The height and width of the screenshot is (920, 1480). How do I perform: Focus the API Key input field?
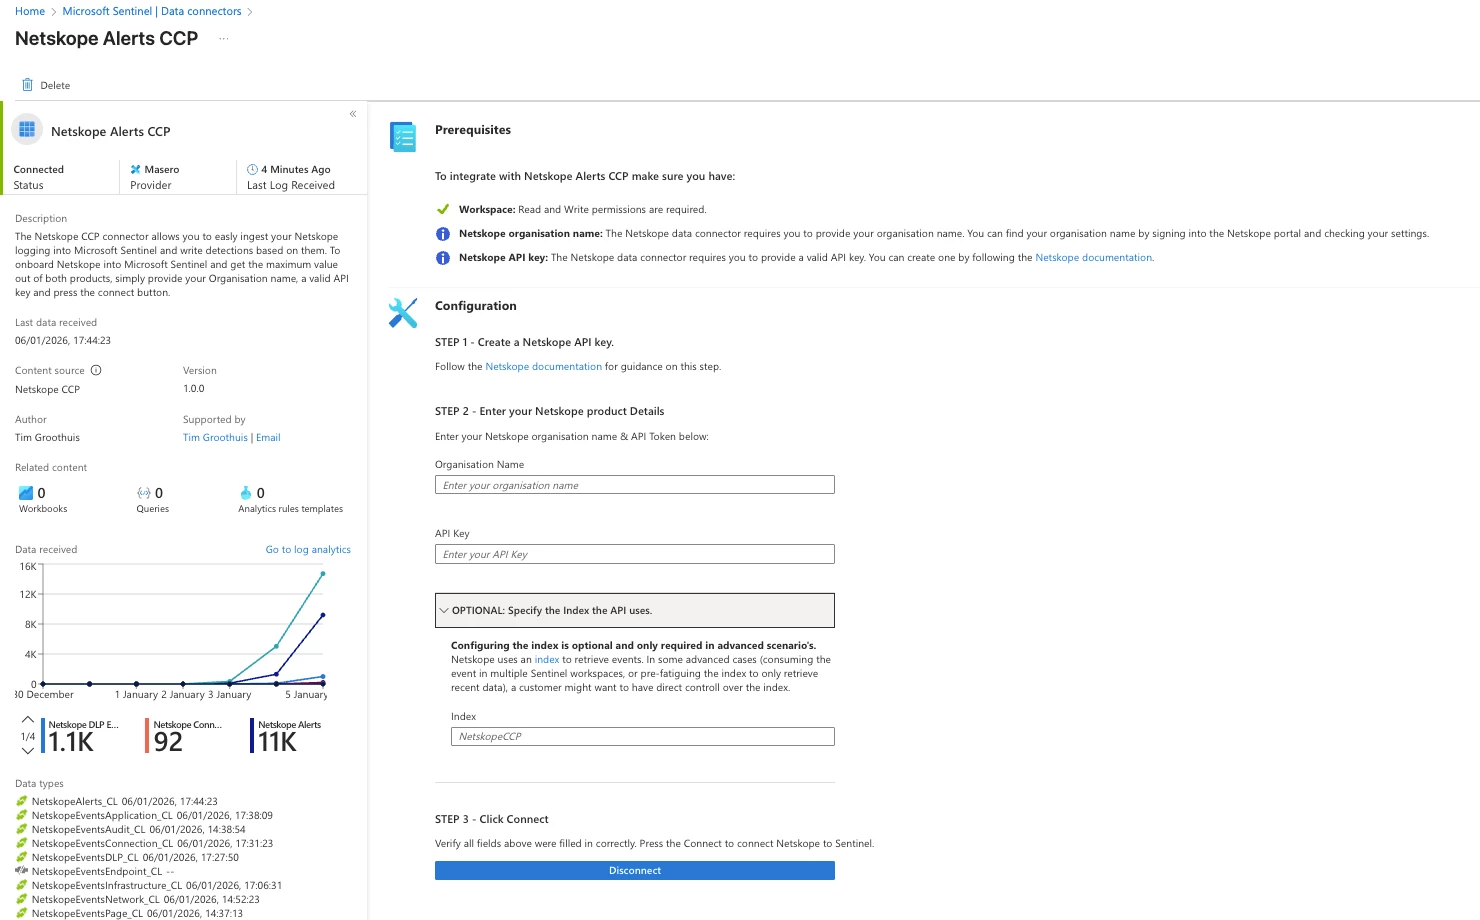[635, 554]
